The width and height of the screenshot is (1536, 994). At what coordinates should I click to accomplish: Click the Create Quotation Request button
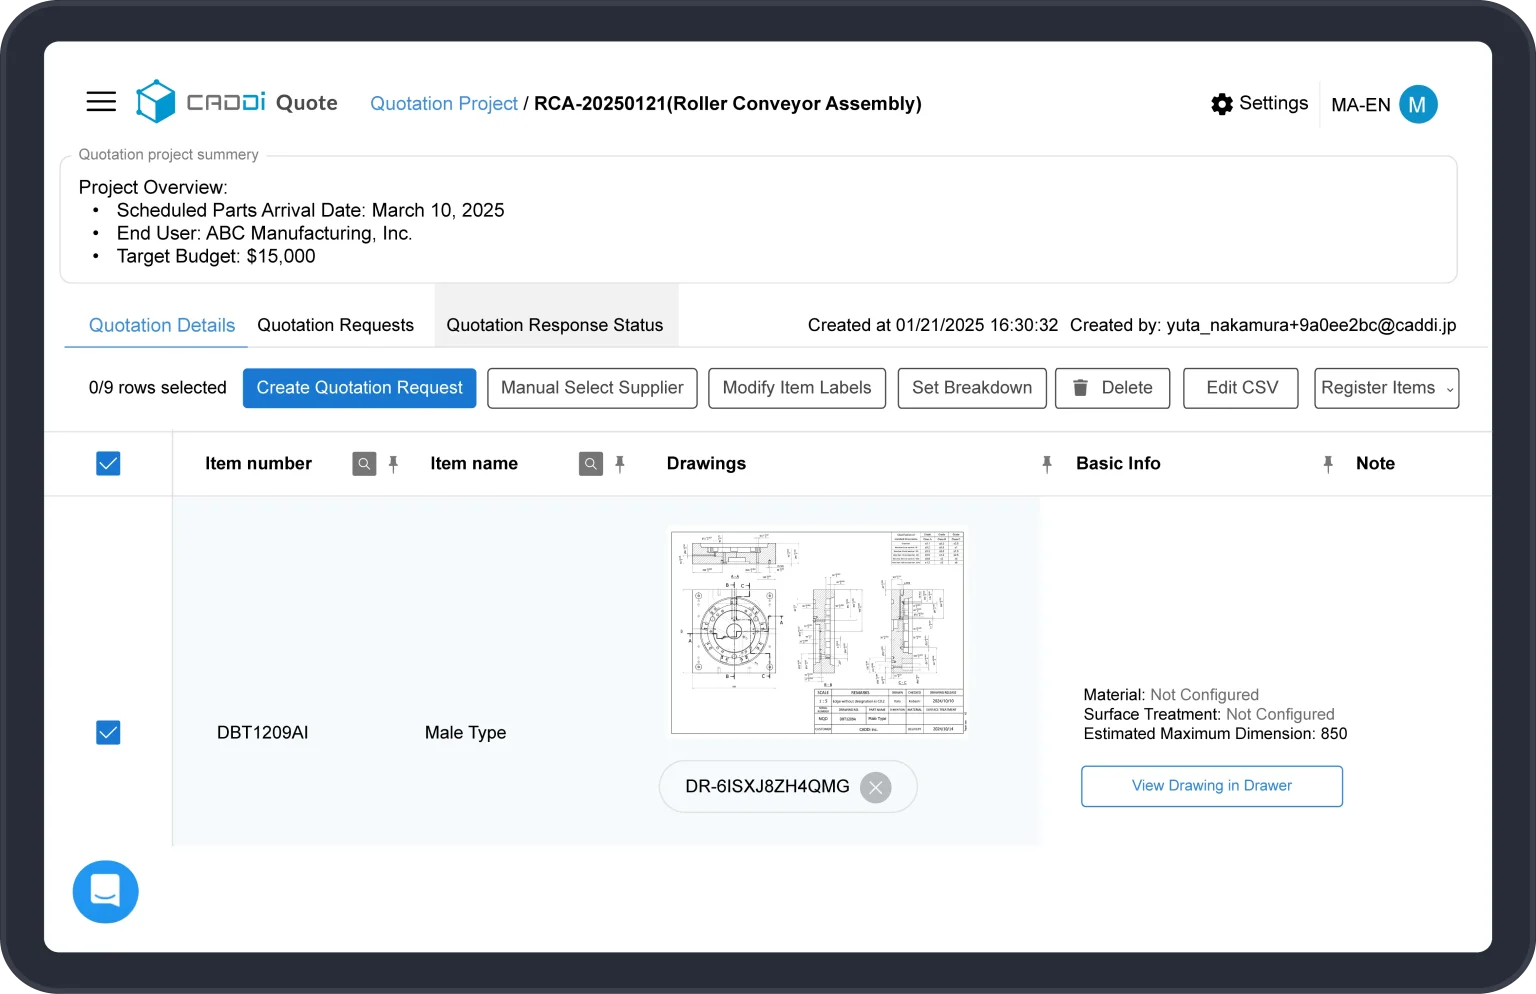[x=359, y=388]
